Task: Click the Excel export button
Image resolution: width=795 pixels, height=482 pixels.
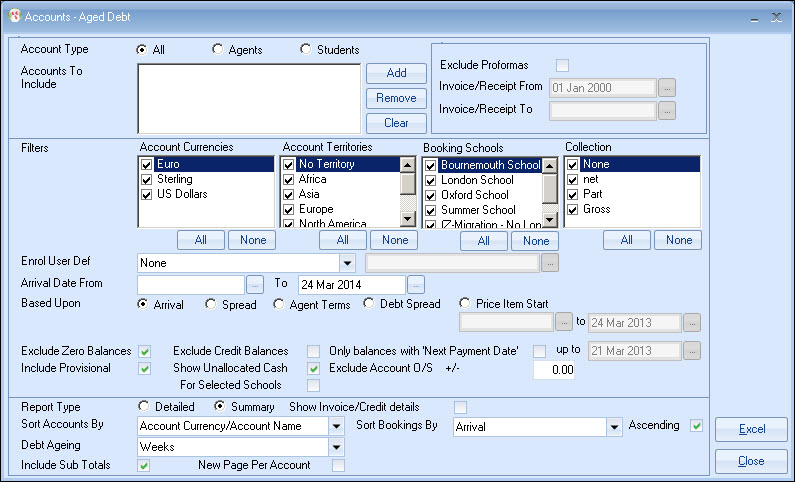Action: point(751,429)
